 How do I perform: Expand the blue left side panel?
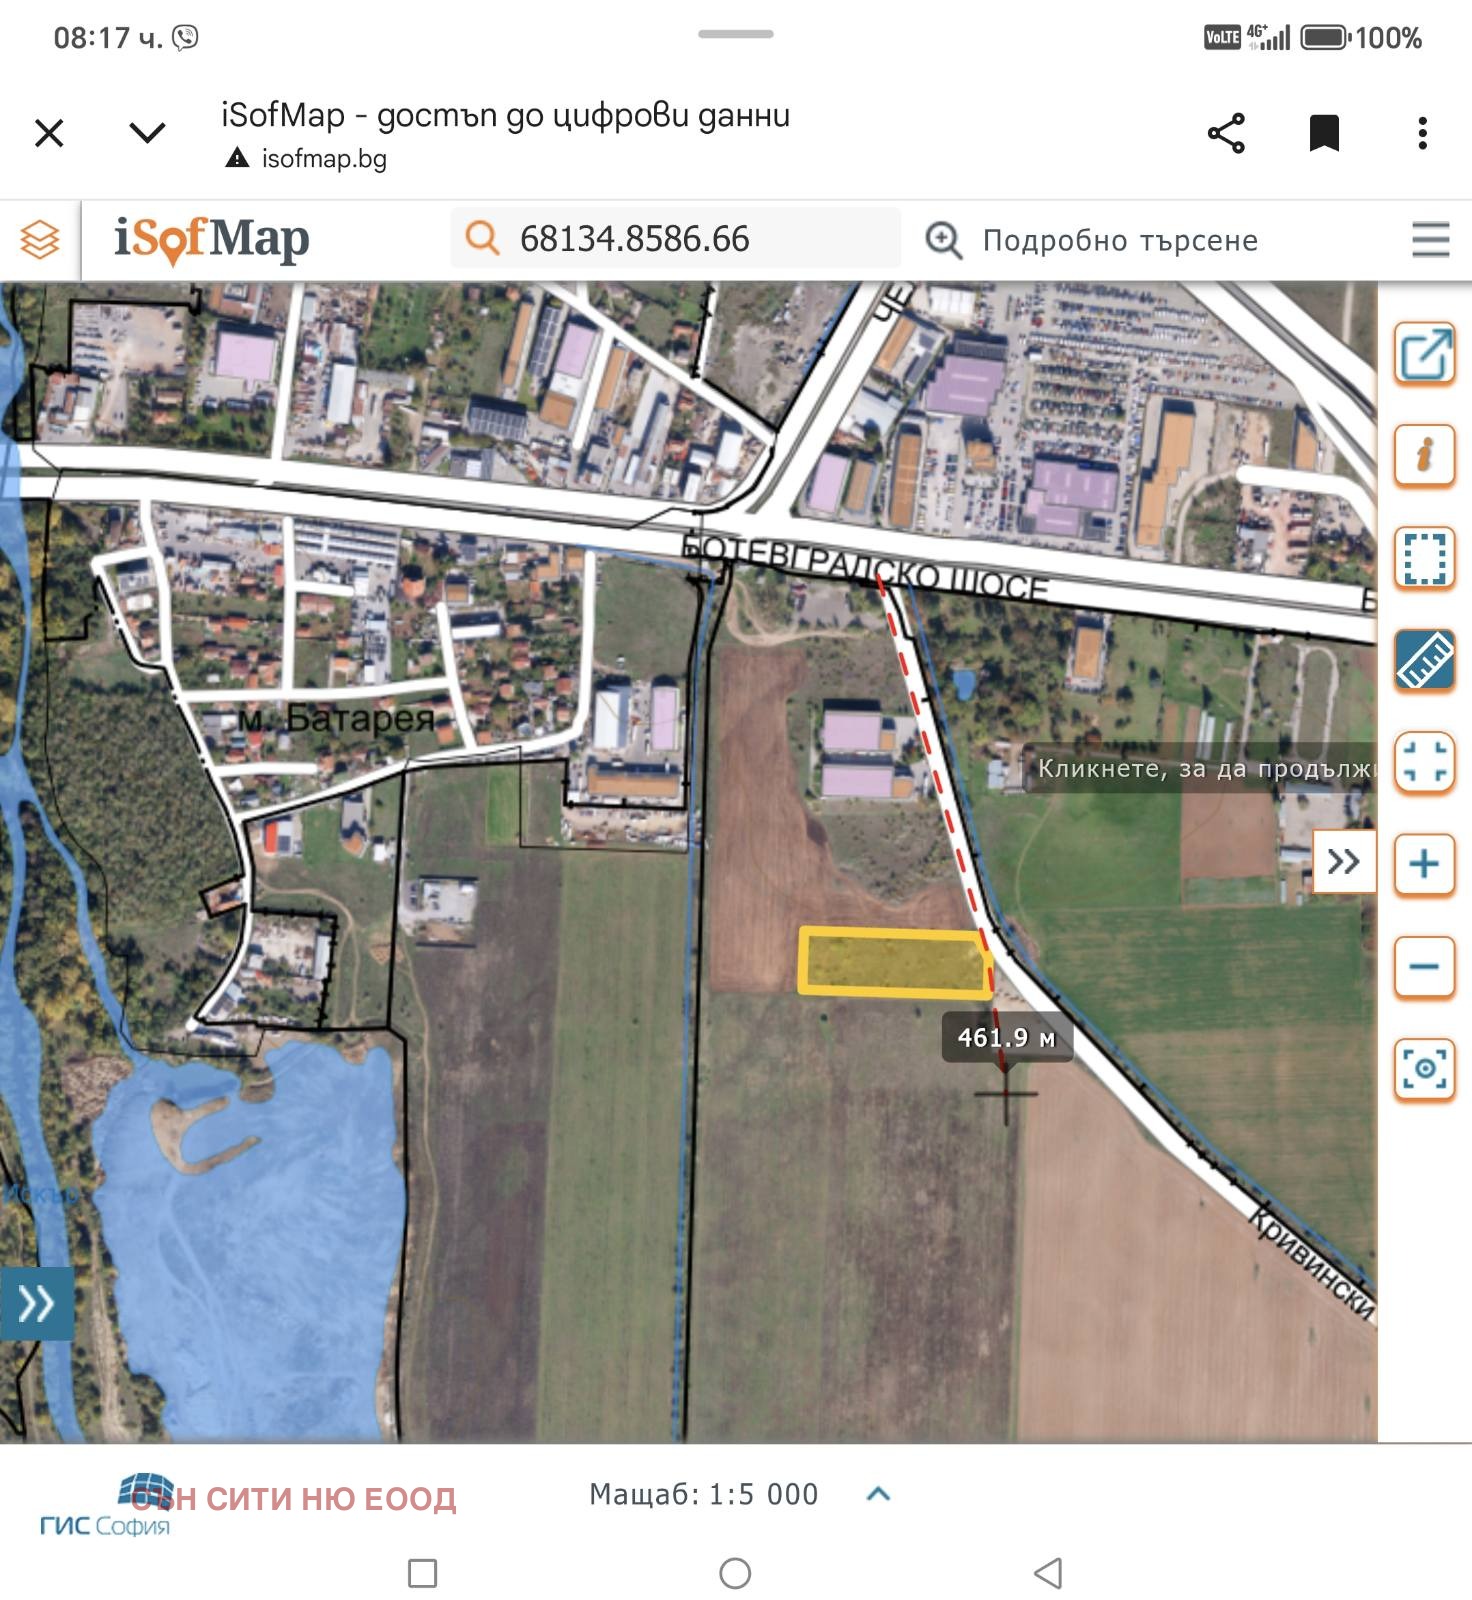pyautogui.click(x=36, y=1303)
